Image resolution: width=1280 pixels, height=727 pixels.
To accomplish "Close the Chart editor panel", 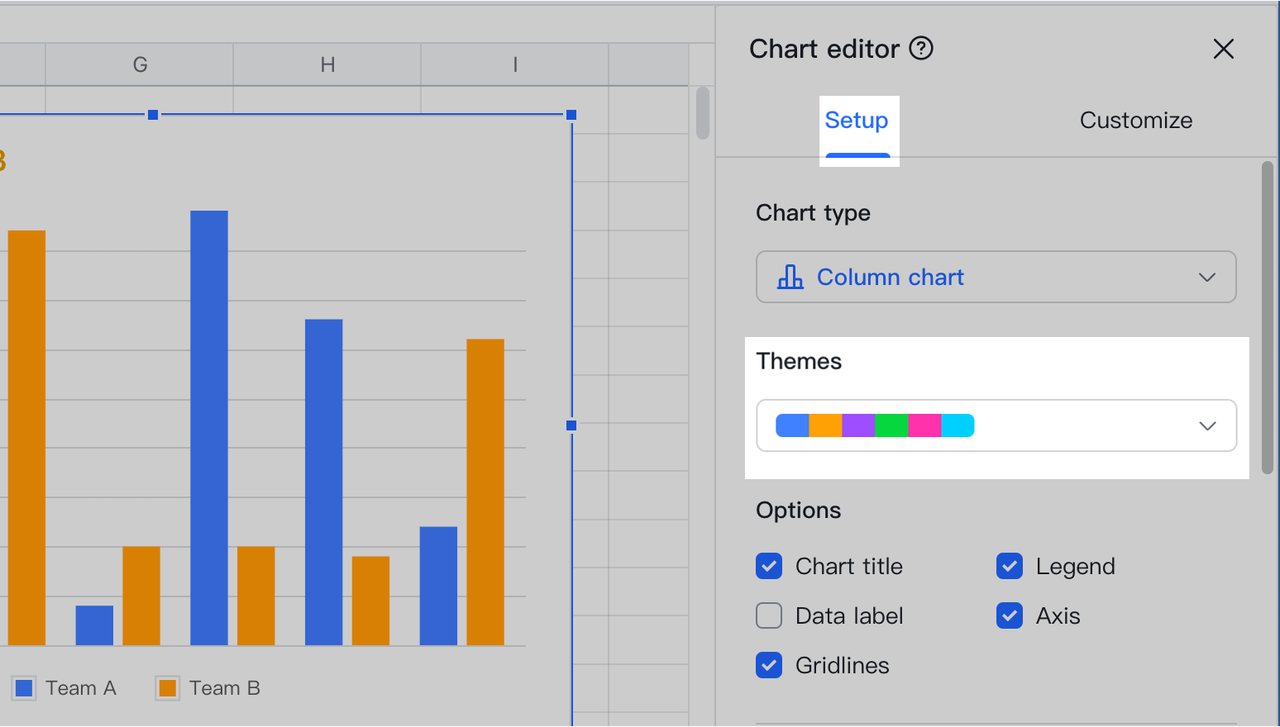I will click(1223, 48).
